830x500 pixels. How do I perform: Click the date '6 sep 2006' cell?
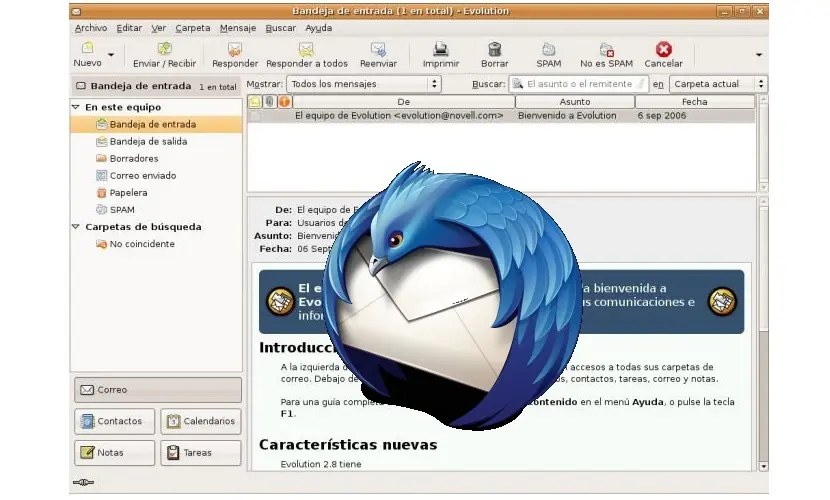pos(662,115)
